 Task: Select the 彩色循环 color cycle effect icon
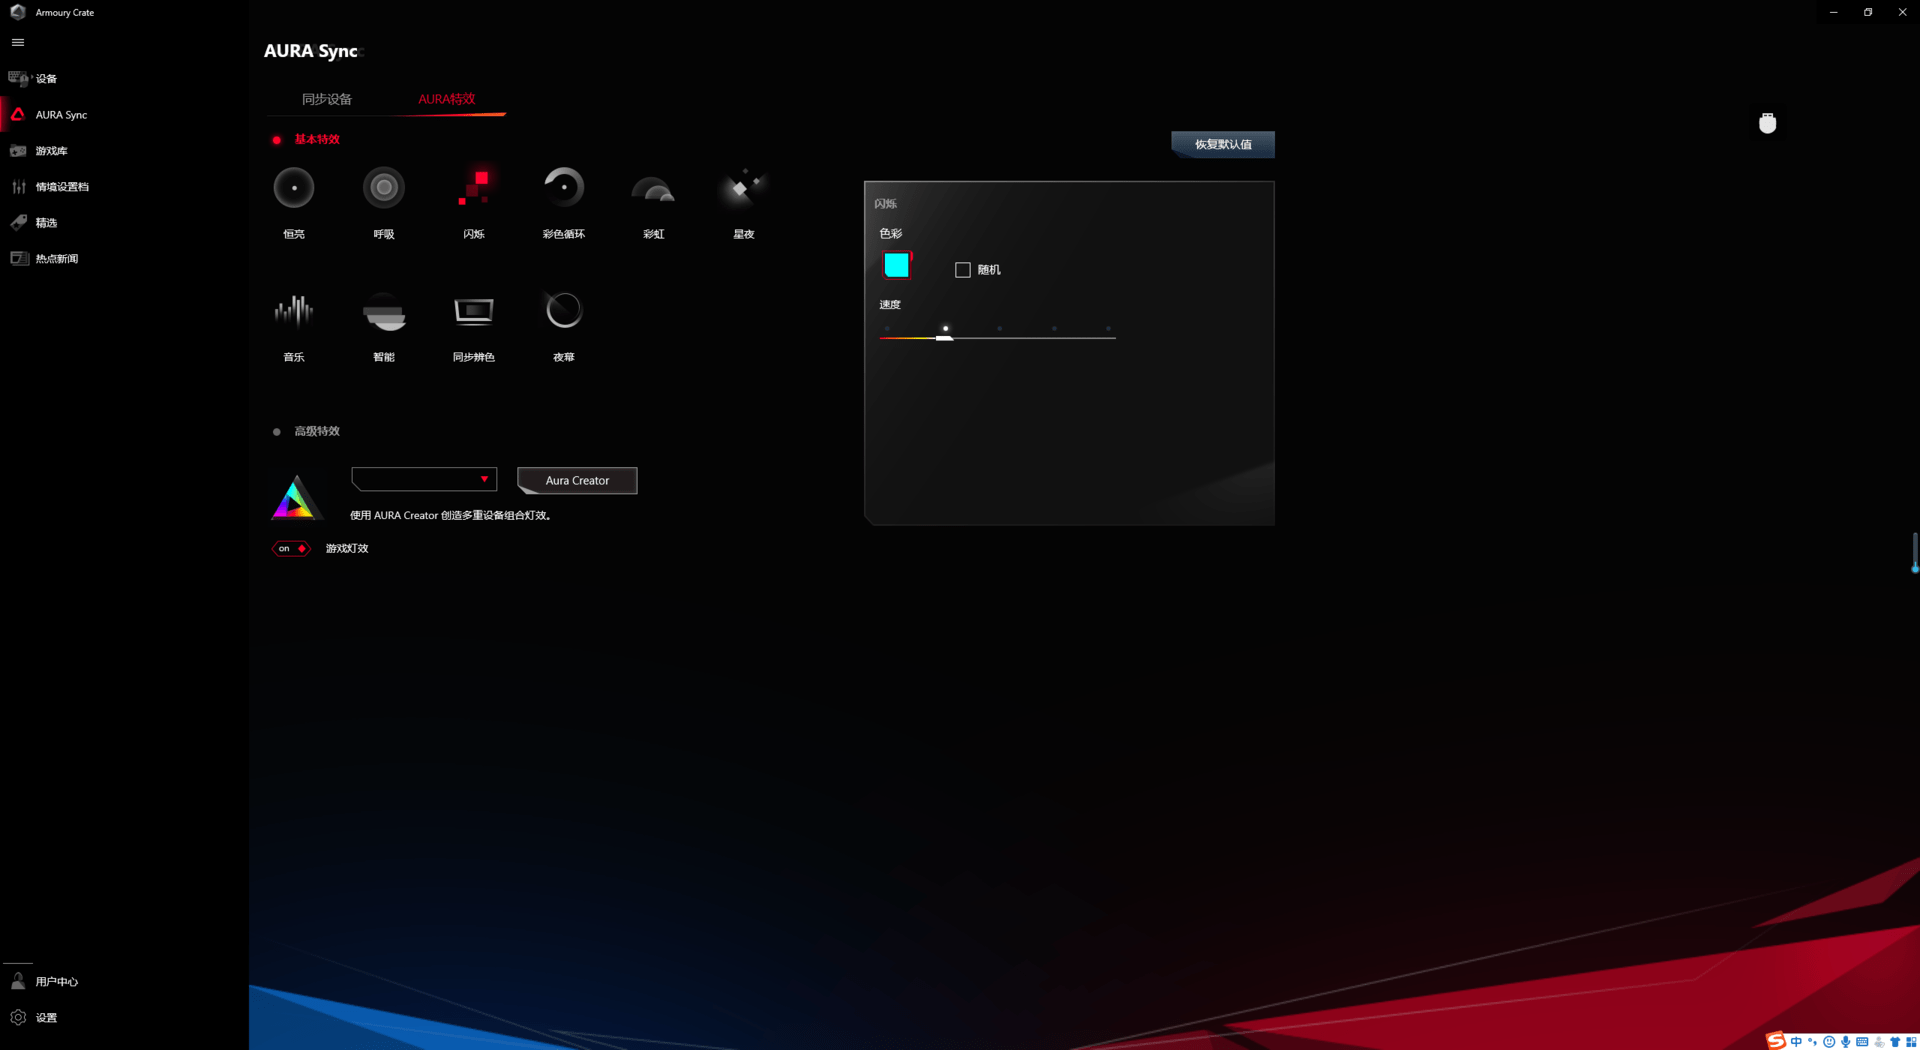tap(564, 188)
